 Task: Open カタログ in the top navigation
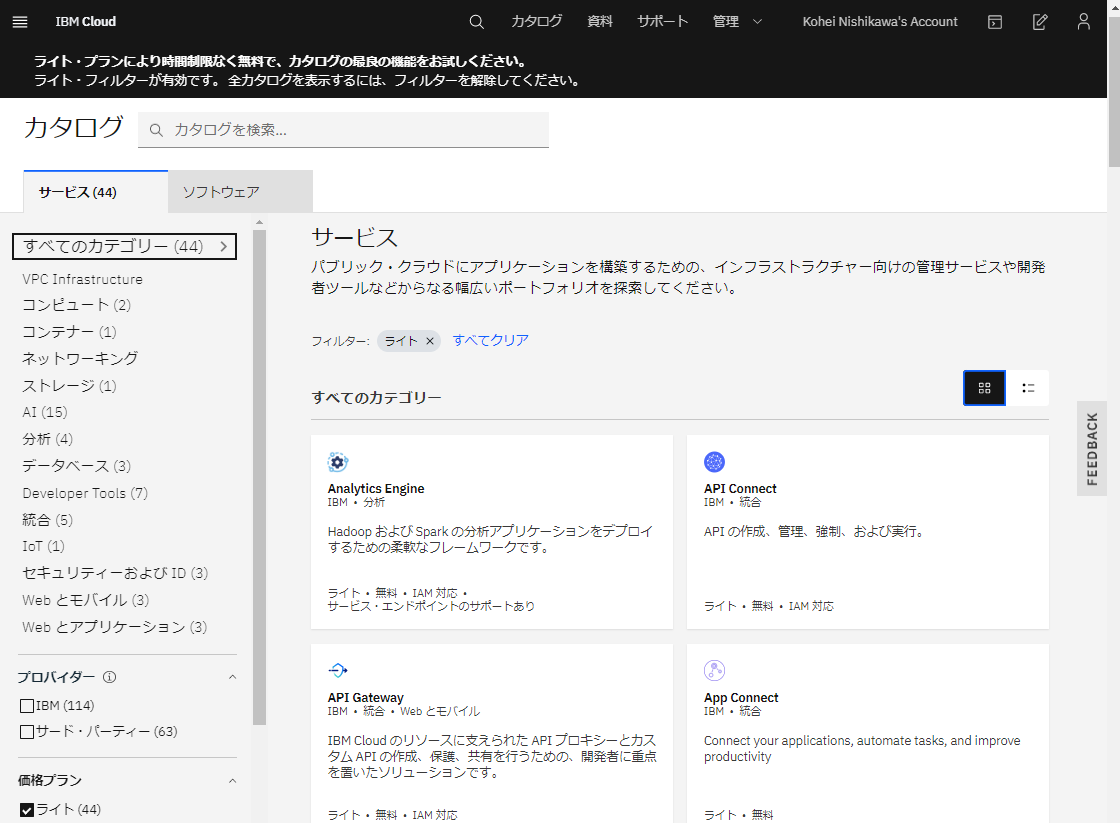536,22
